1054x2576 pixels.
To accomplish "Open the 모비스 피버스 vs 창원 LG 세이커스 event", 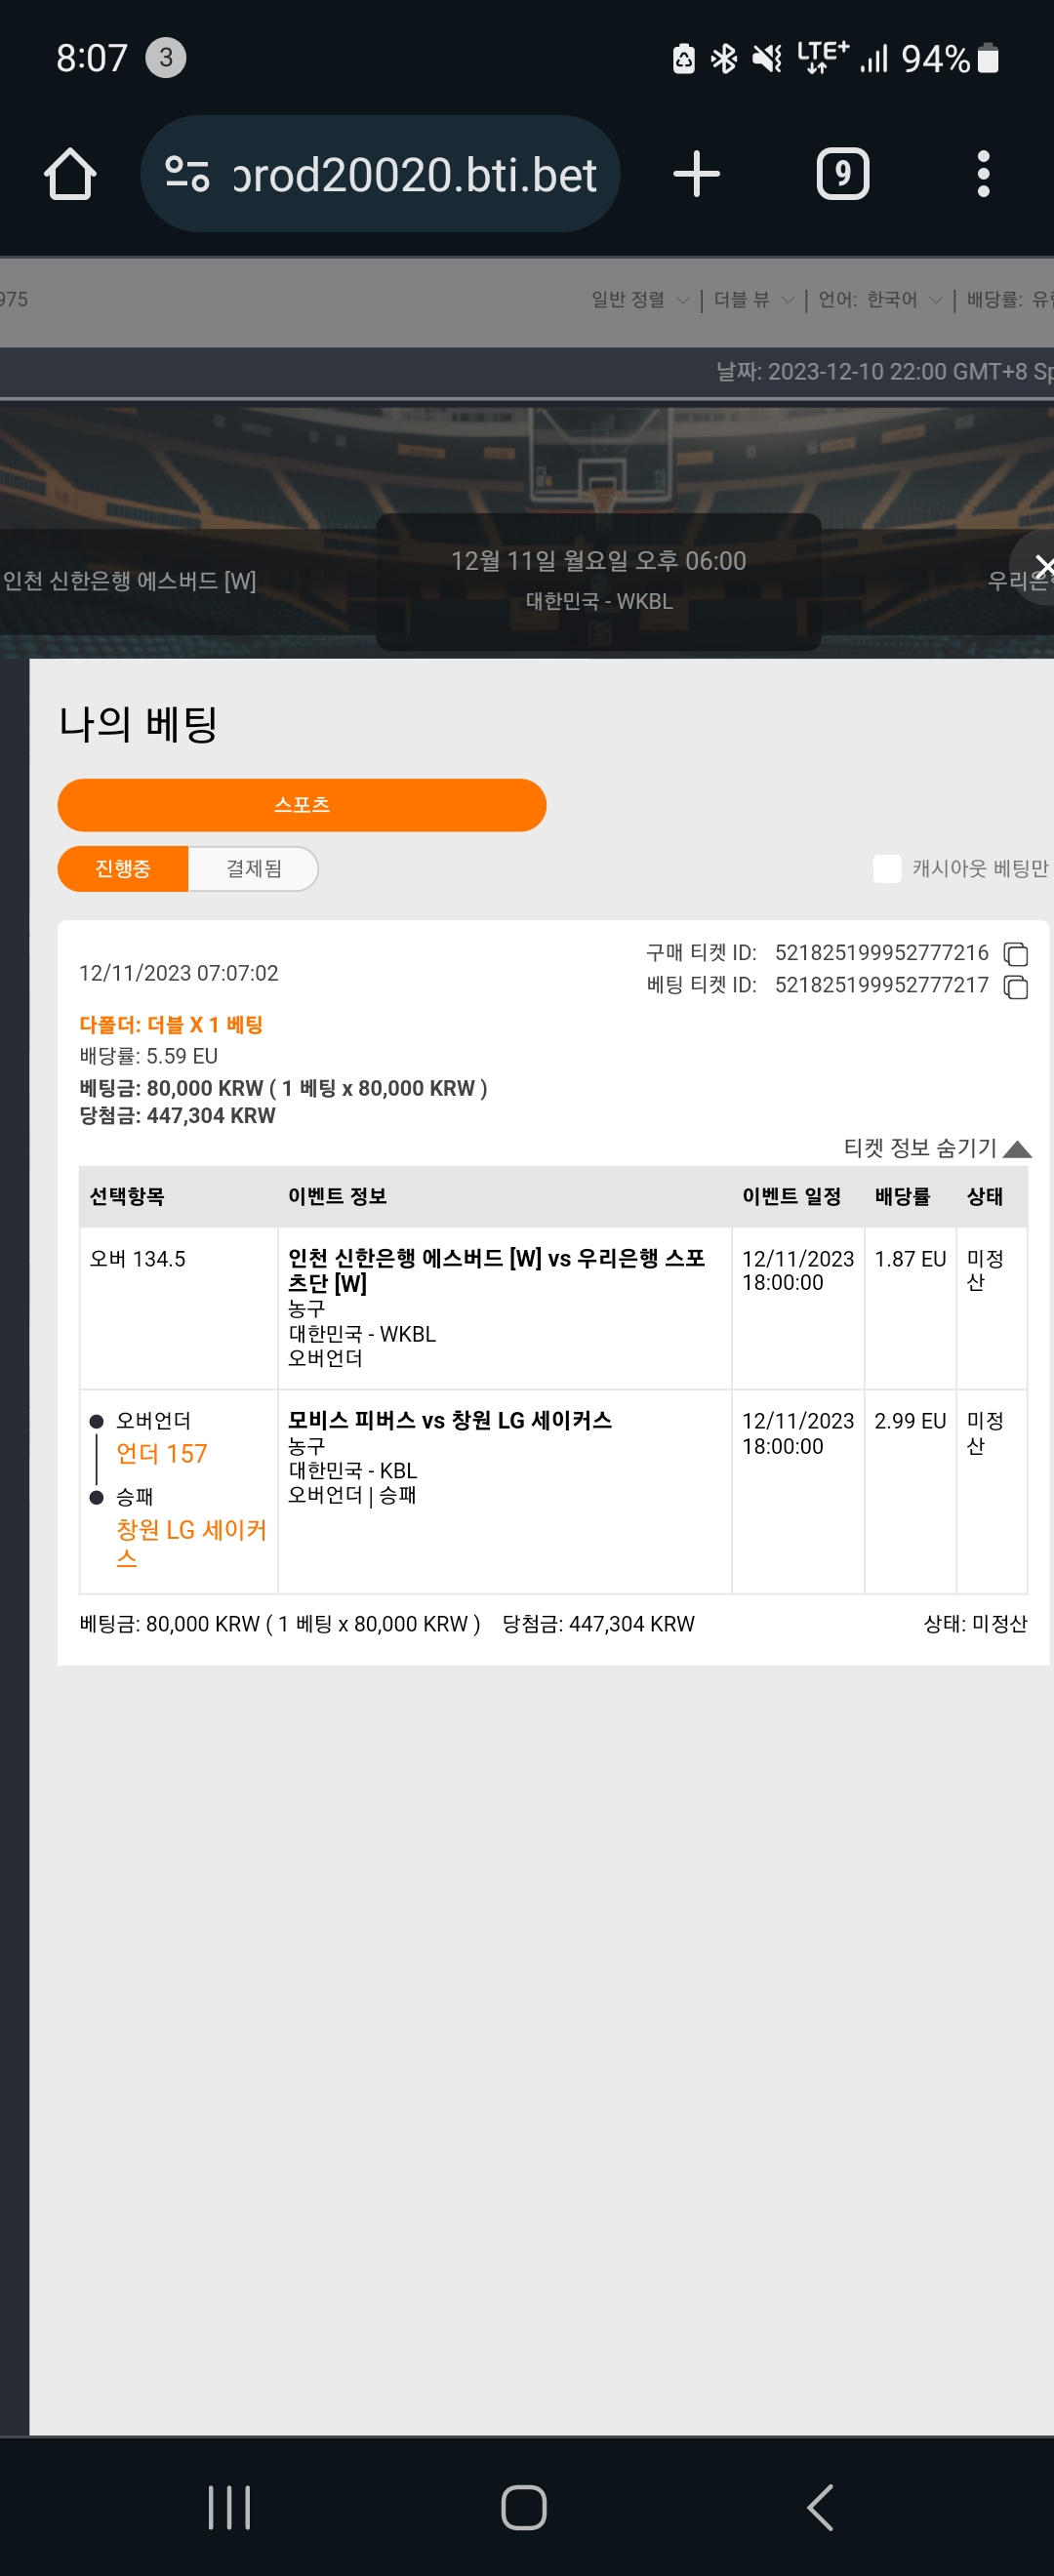I will click(450, 1419).
